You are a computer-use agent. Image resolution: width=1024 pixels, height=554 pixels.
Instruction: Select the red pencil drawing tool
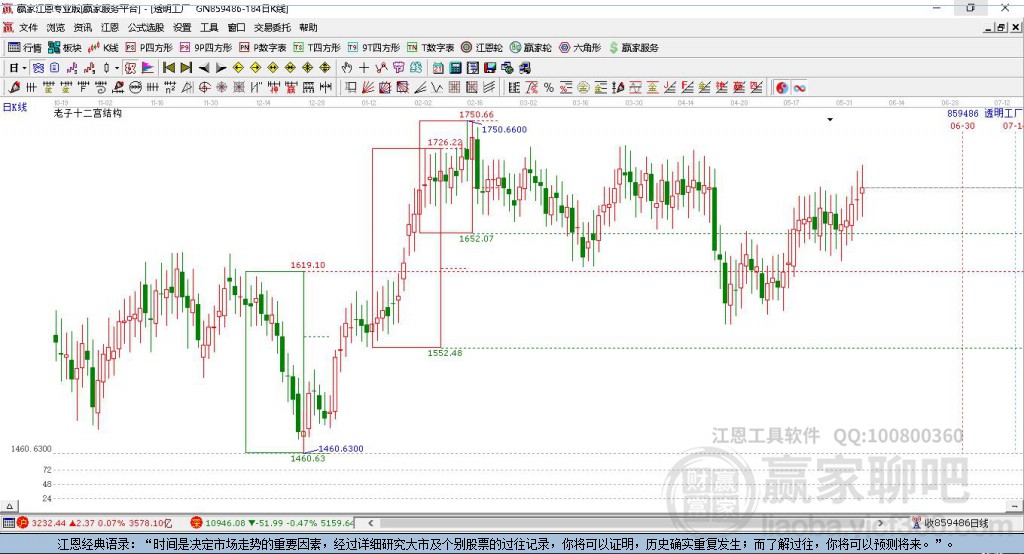click(14, 88)
